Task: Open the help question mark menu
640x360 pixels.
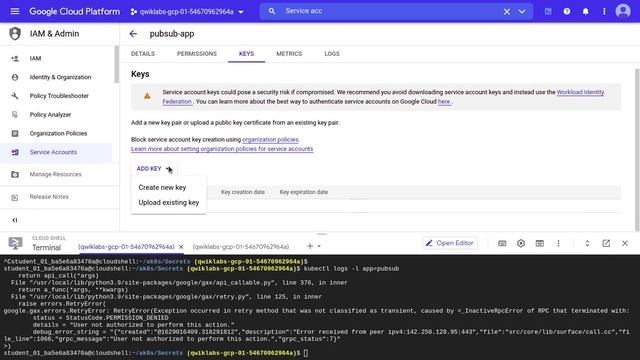Action: coord(567,11)
